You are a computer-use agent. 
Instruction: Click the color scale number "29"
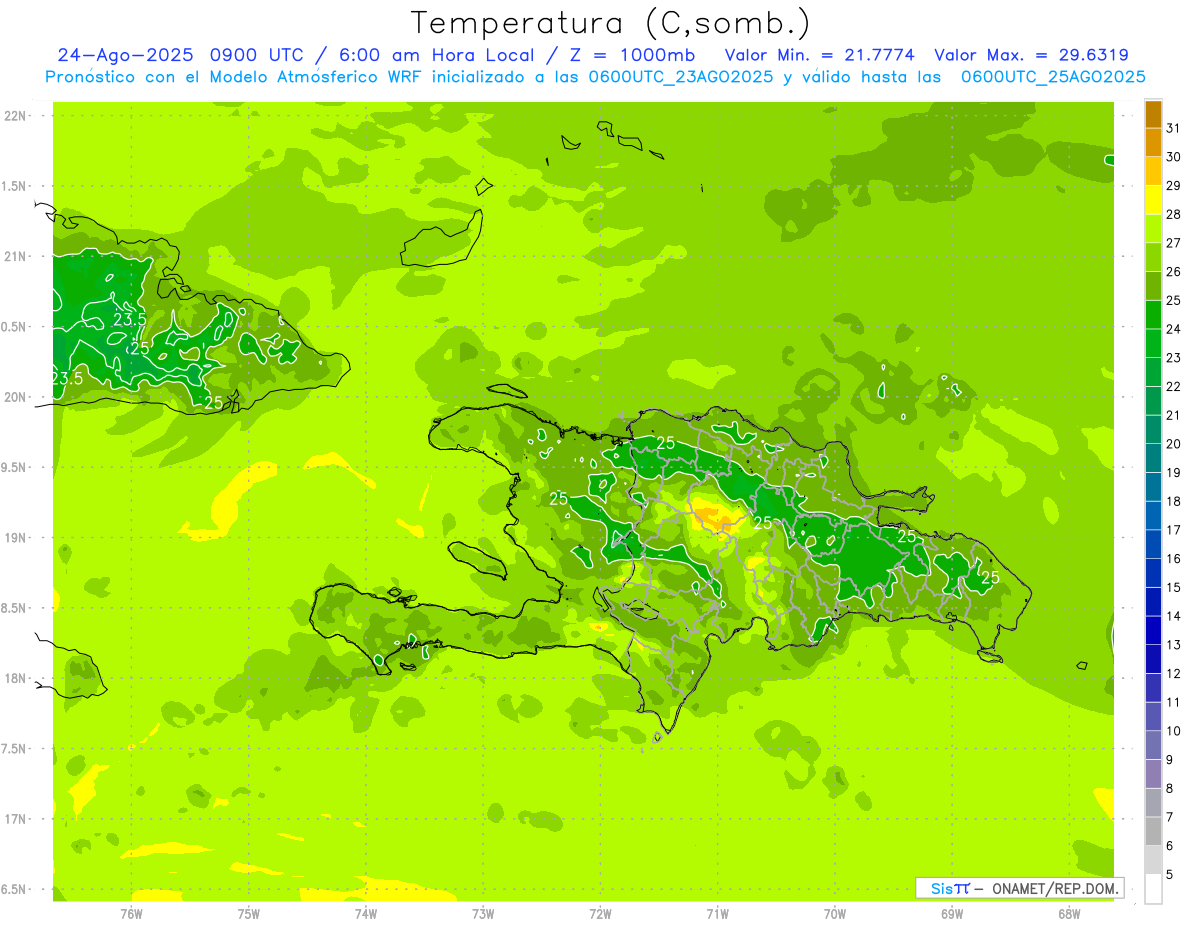point(1174,185)
